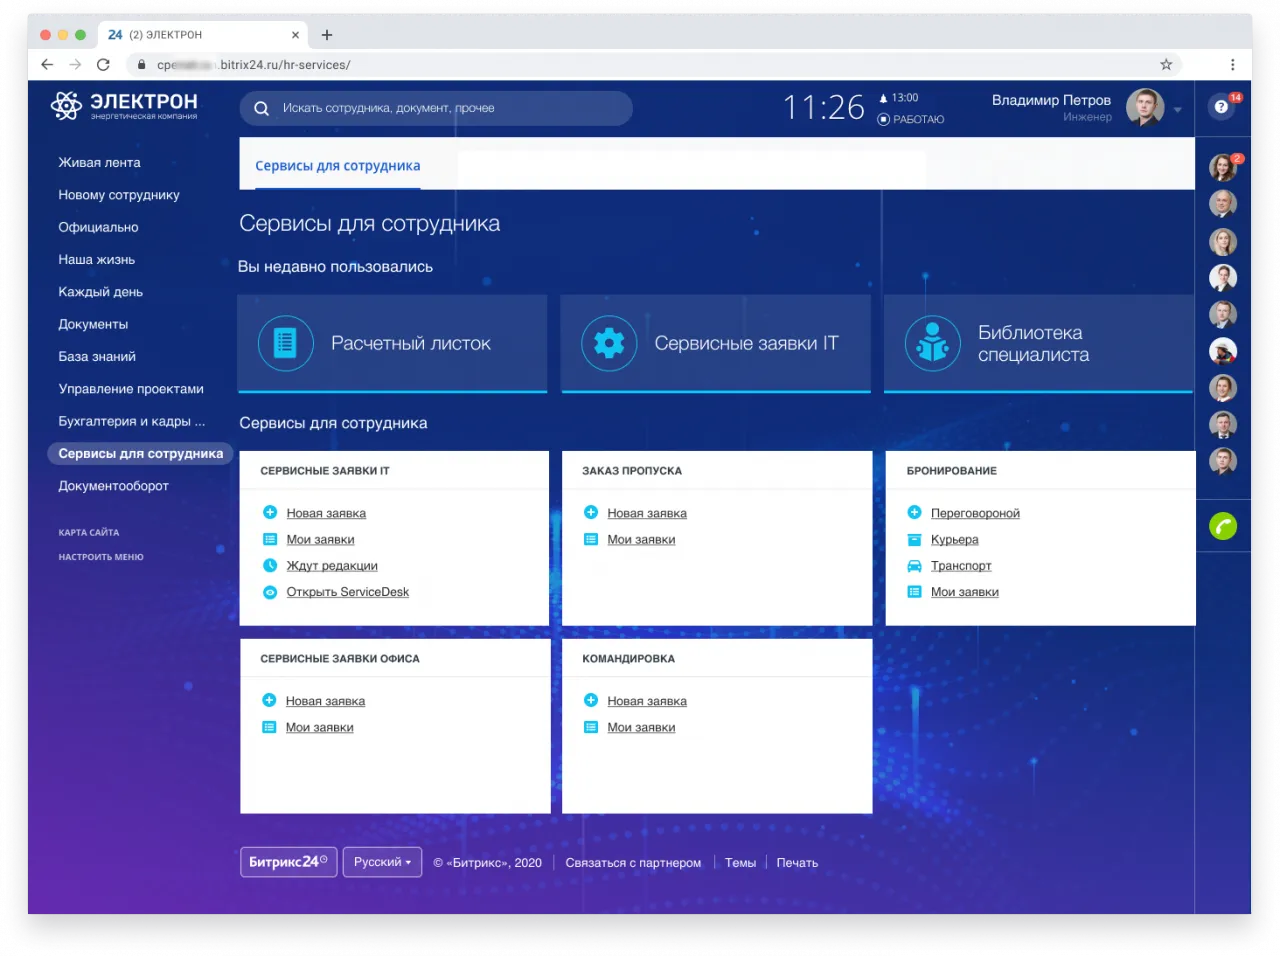Expand Бухгалтерия и кадры menu item

[131, 421]
